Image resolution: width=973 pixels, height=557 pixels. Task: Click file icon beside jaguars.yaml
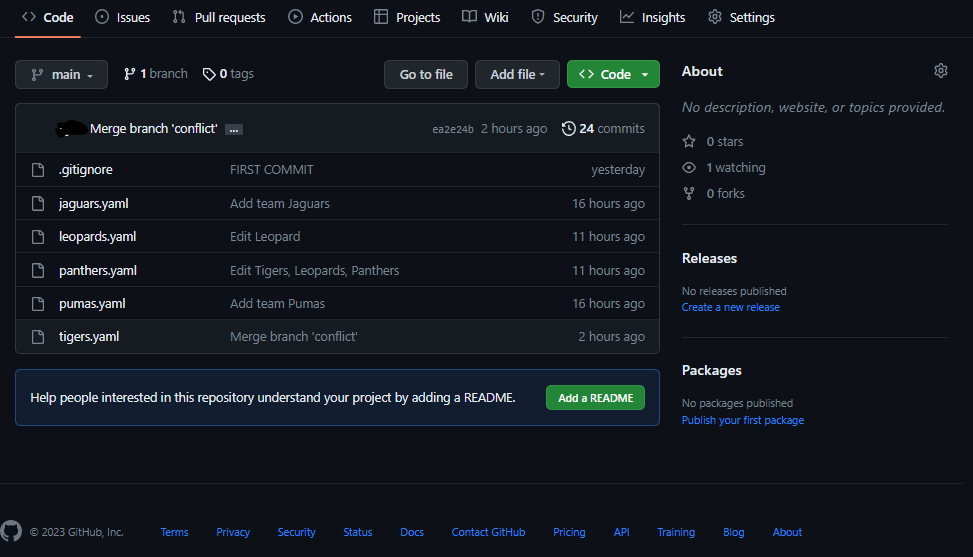click(38, 203)
